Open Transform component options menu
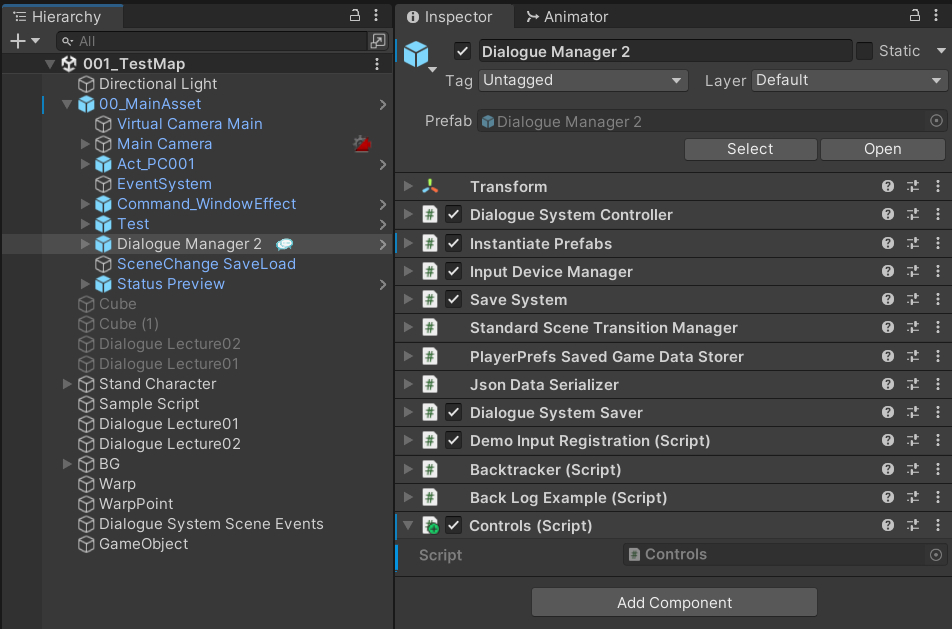952x629 pixels. point(937,186)
